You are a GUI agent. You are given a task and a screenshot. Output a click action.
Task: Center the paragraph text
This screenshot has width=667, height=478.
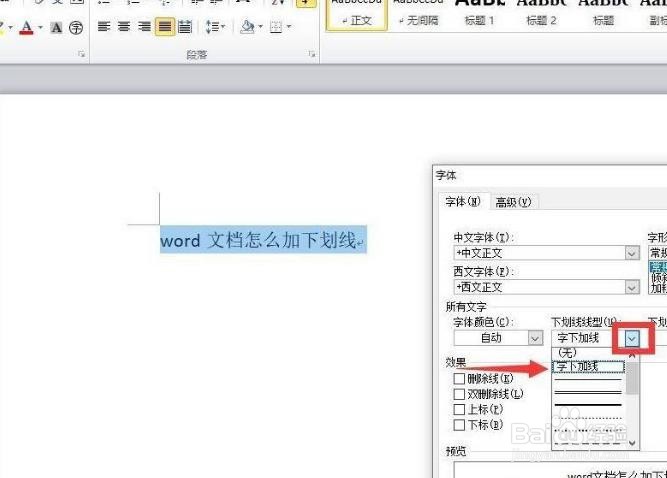click(124, 27)
